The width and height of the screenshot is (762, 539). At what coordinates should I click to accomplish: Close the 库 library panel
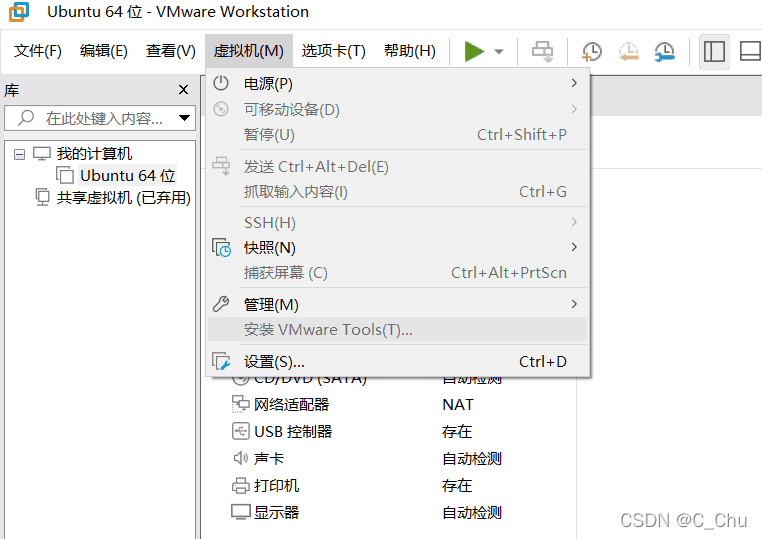coord(183,89)
